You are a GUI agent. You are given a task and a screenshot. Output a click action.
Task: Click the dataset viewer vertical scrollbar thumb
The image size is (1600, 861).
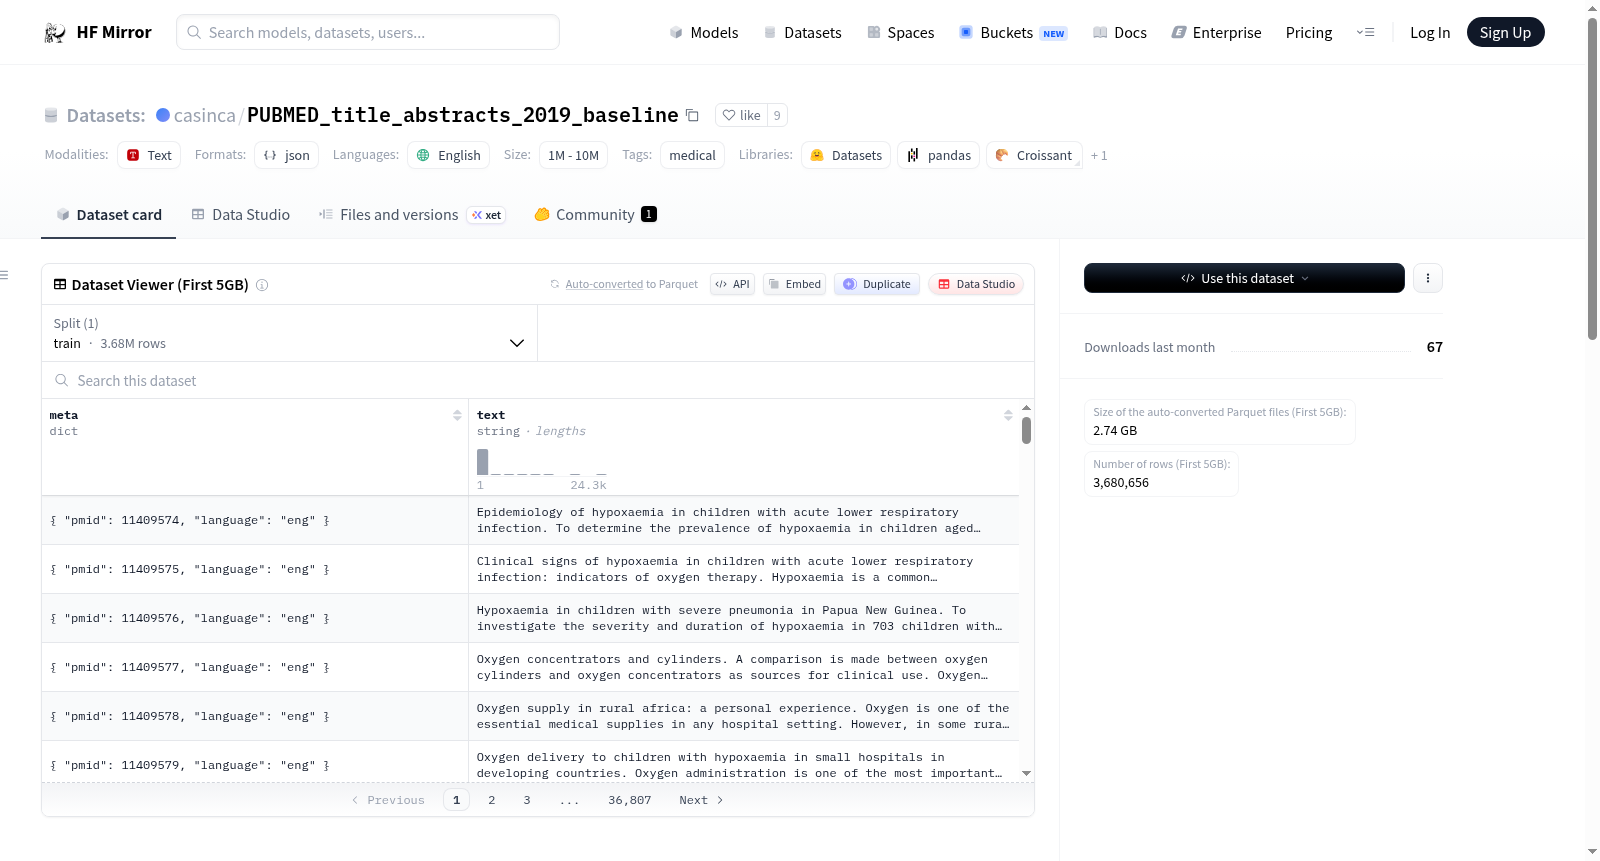point(1027,430)
